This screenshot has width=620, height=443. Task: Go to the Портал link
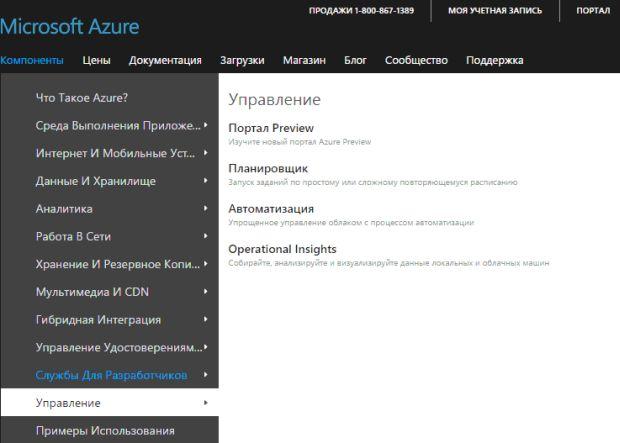click(593, 11)
